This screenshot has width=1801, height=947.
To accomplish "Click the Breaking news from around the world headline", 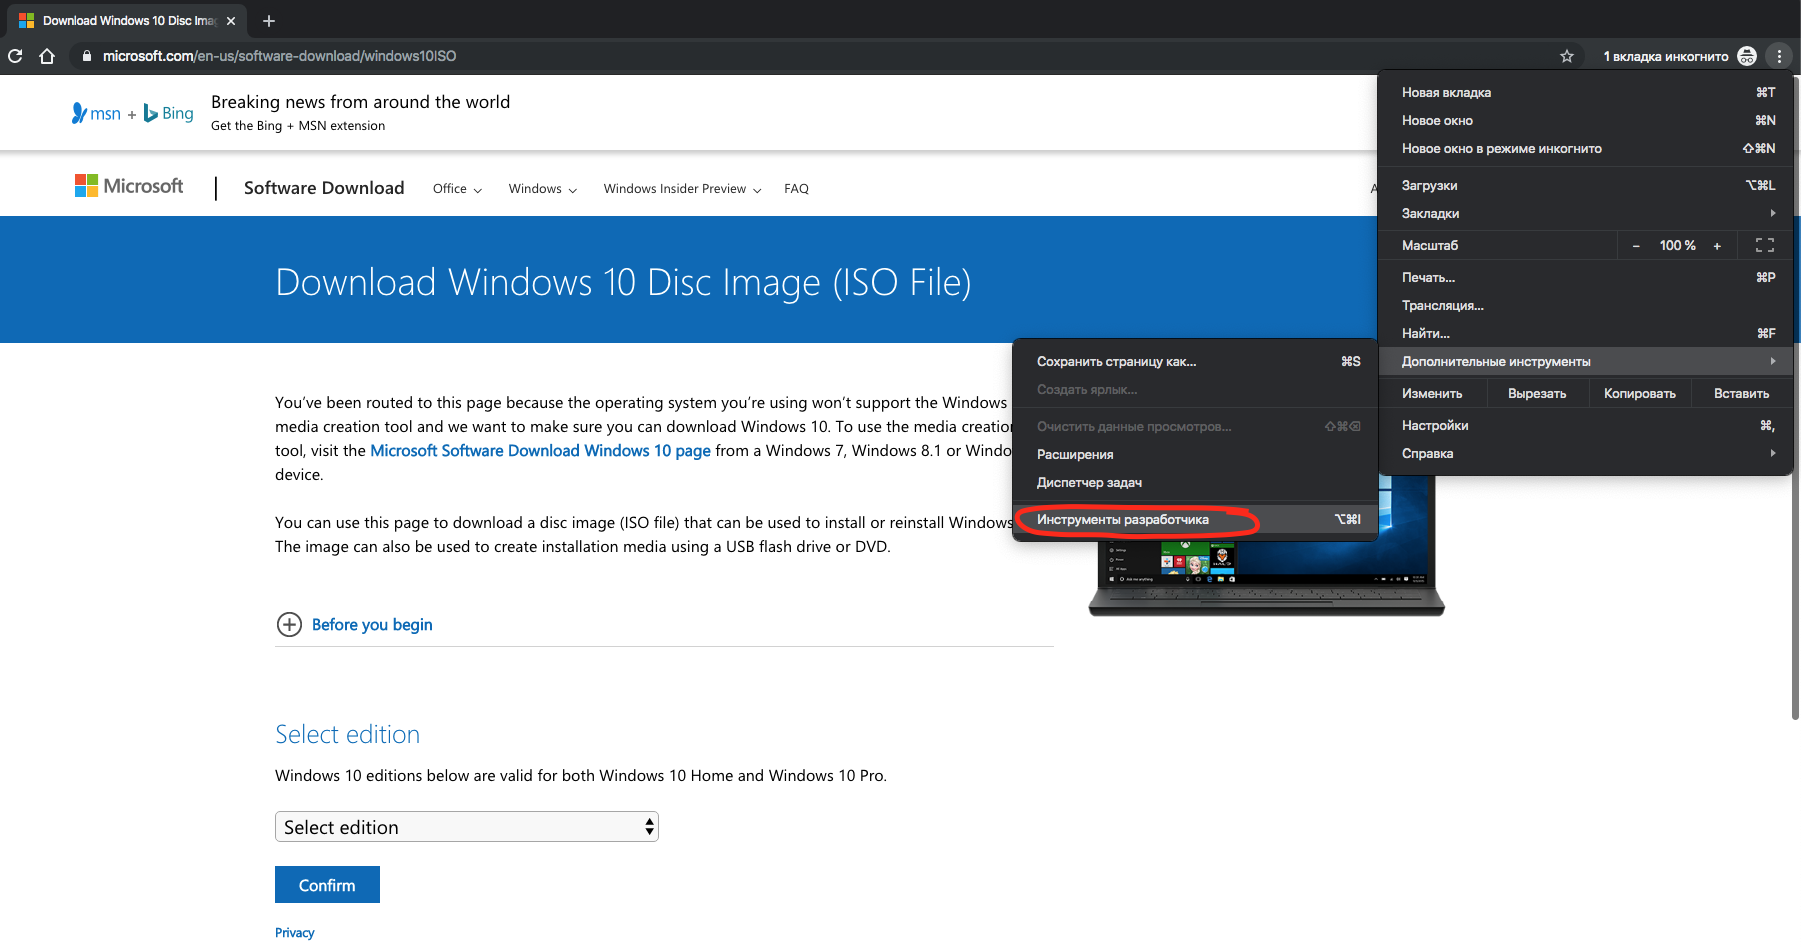I will coord(360,102).
